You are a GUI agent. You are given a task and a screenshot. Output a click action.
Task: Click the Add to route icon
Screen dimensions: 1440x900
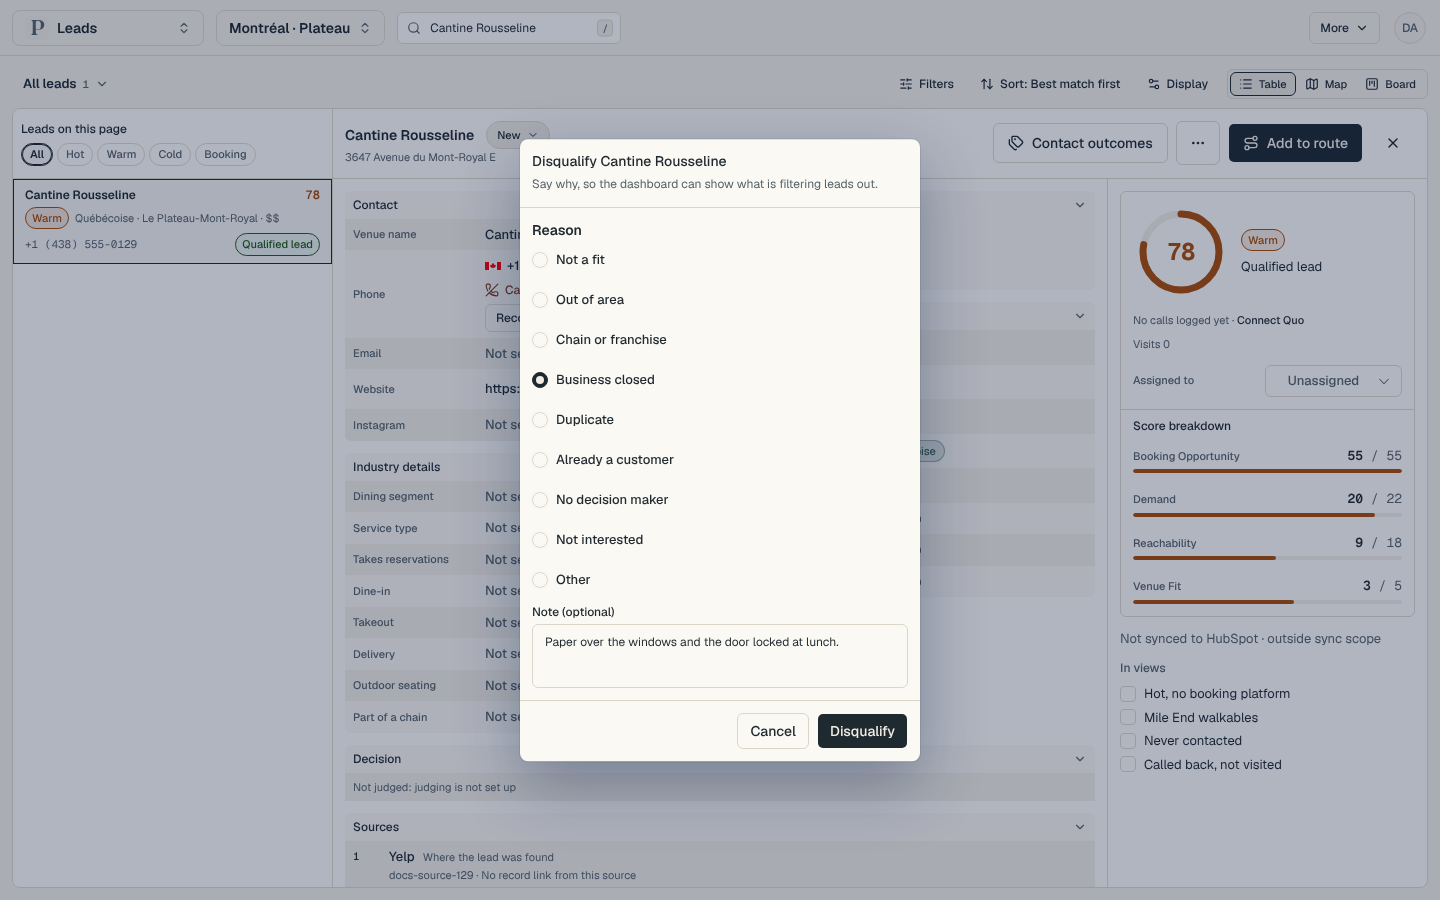[x=1251, y=143]
